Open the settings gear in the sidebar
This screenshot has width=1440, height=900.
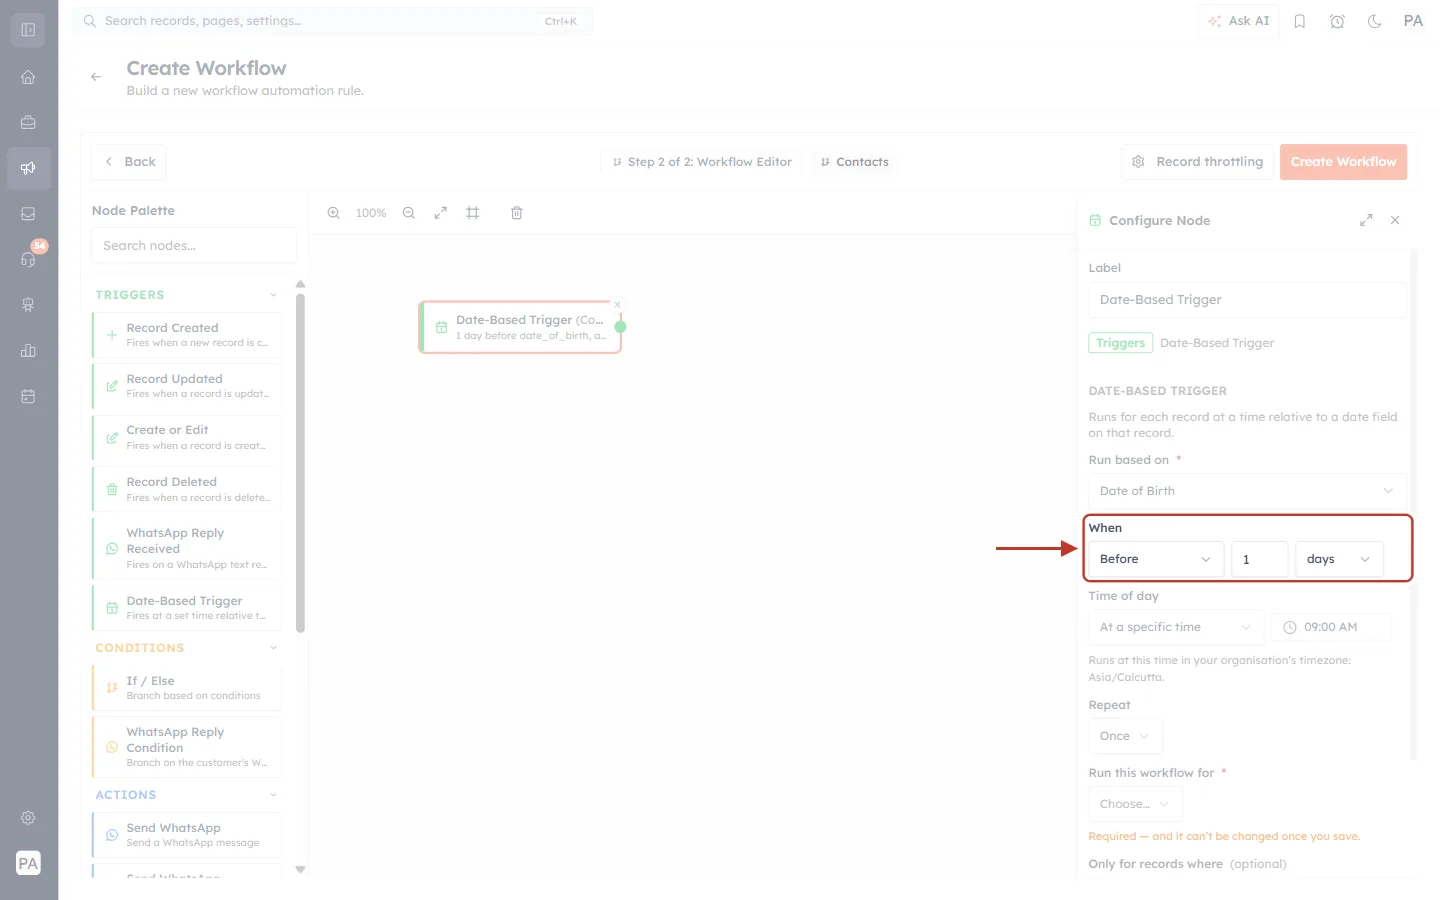pyautogui.click(x=28, y=818)
